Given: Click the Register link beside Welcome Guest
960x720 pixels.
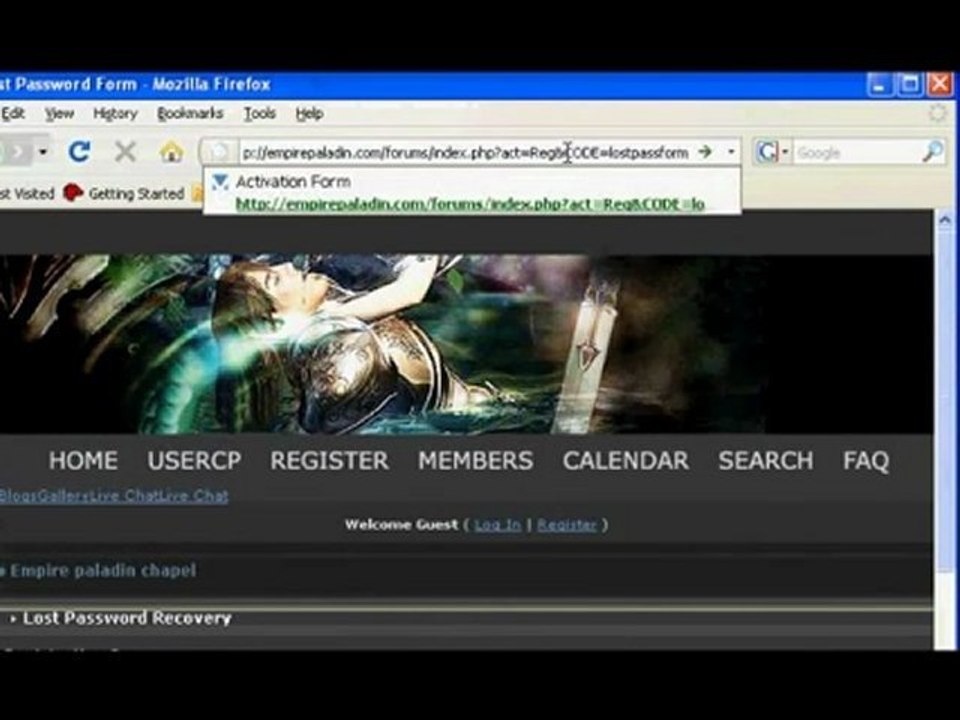Looking at the screenshot, I should (x=566, y=525).
